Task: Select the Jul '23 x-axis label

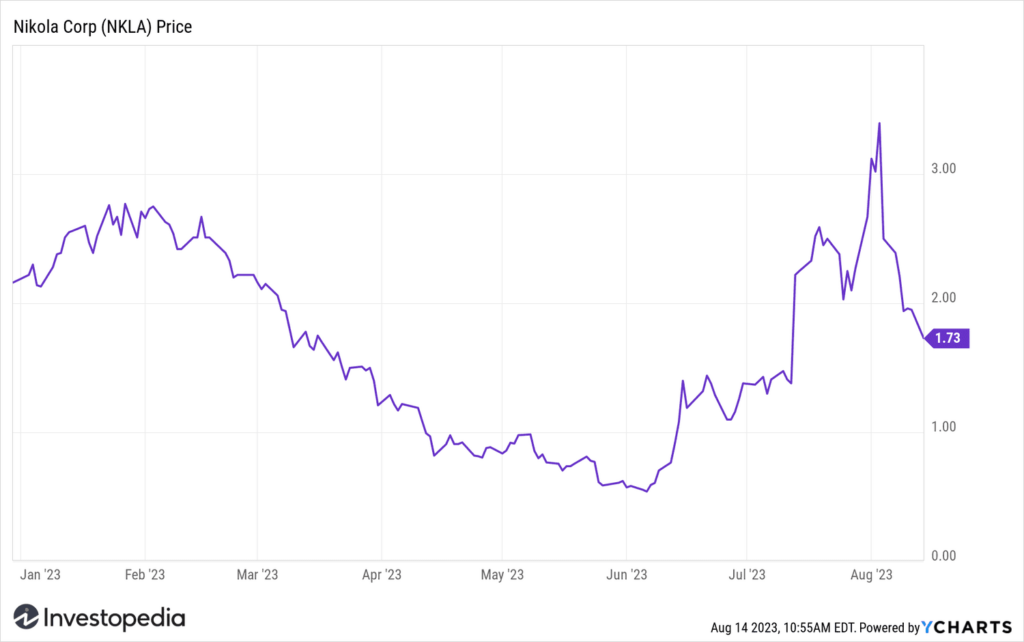Action: (746, 575)
